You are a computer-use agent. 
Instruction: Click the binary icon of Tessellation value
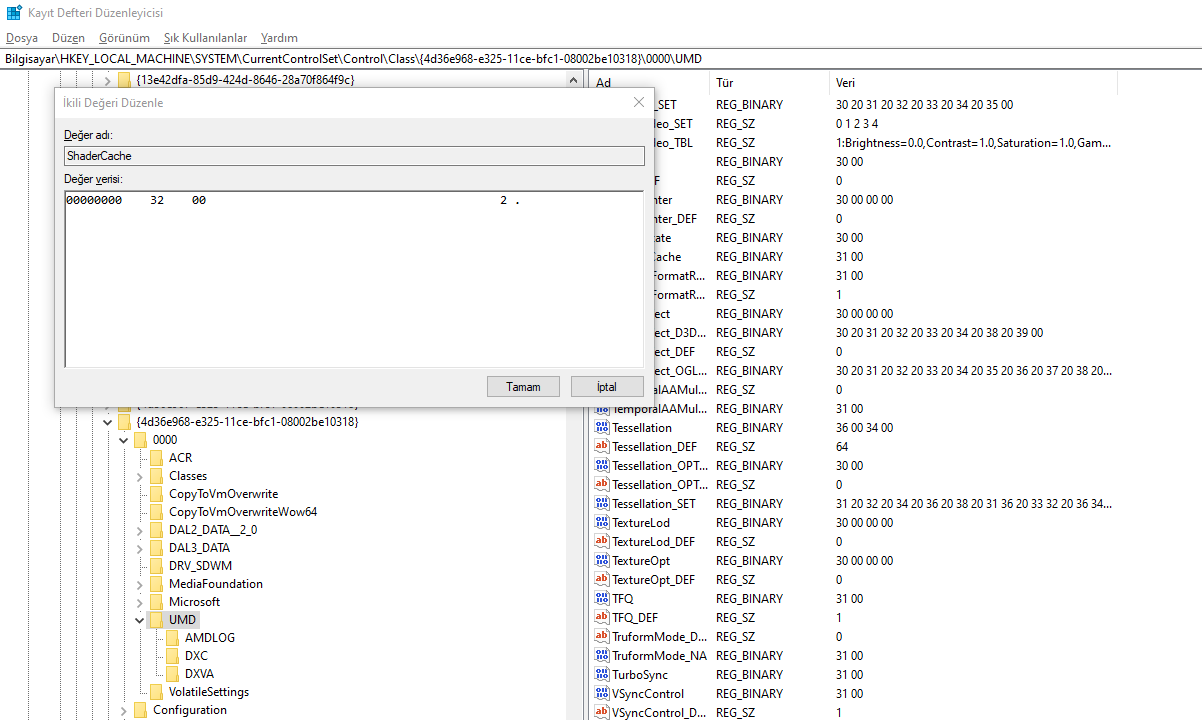[x=602, y=427]
